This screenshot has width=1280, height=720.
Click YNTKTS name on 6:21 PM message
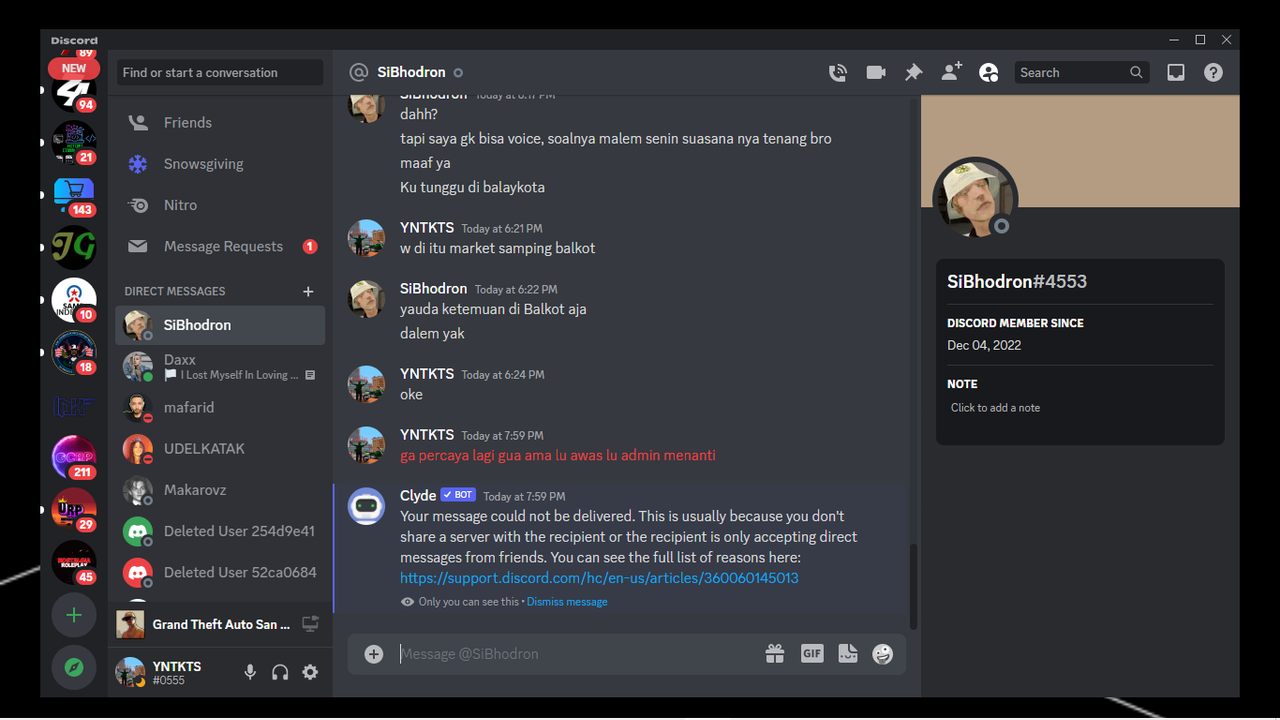[x=427, y=228]
